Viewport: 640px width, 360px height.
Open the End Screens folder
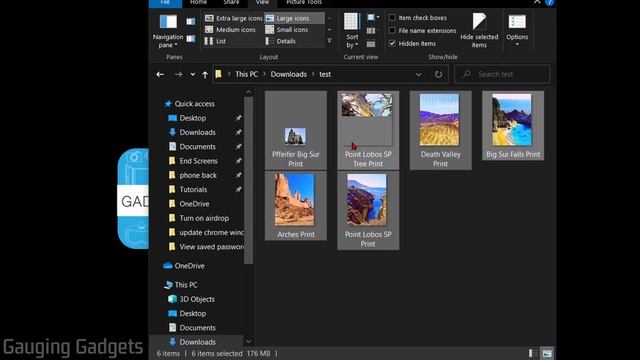pos(198,161)
